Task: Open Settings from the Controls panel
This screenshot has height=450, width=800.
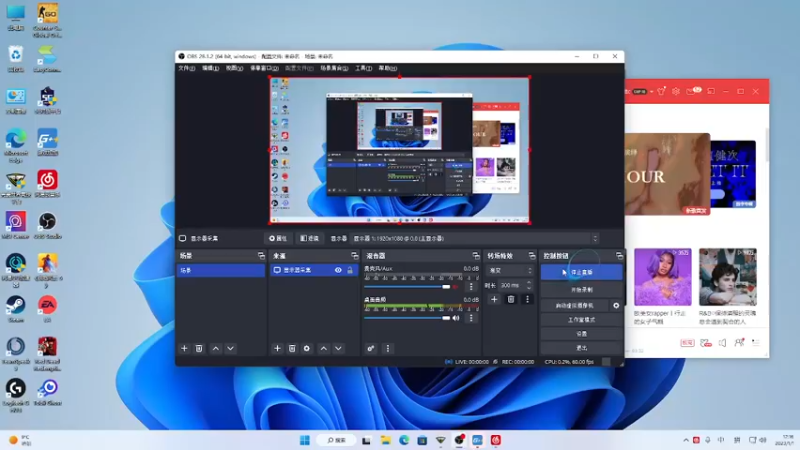Action: tap(581, 334)
